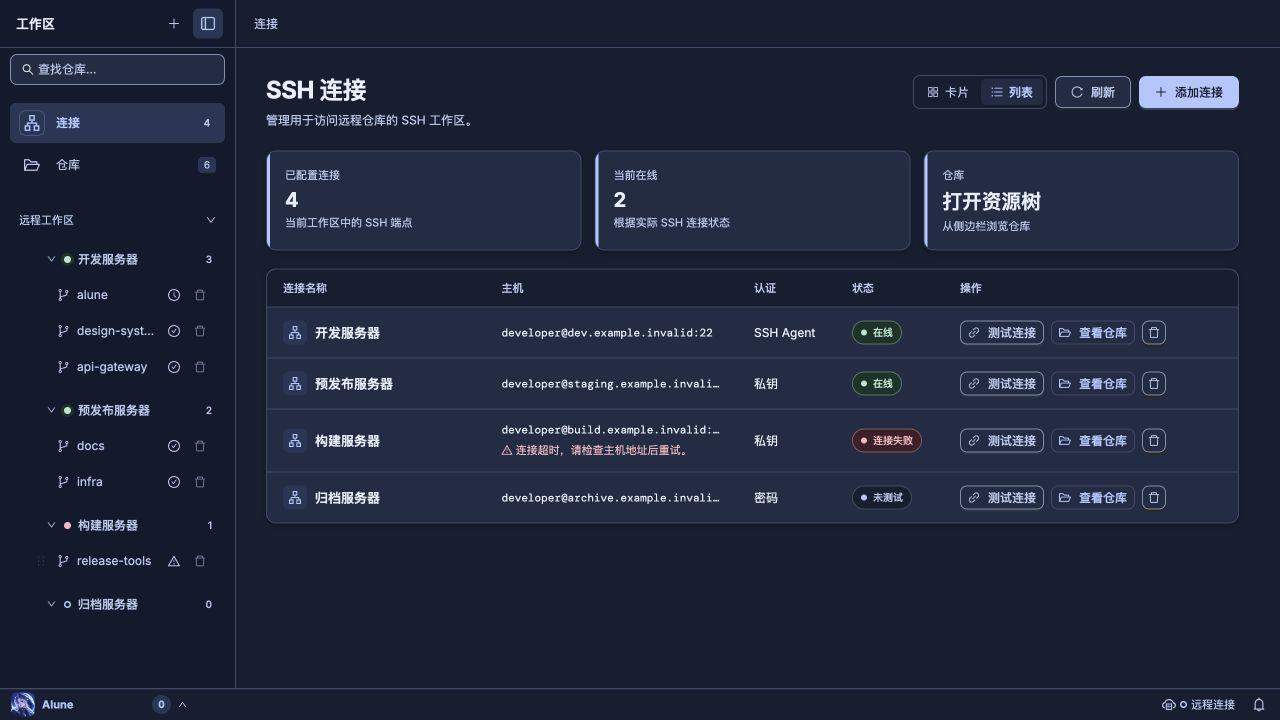Delete release-tools with its trash icon
This screenshot has width=1280, height=720.
(x=200, y=561)
